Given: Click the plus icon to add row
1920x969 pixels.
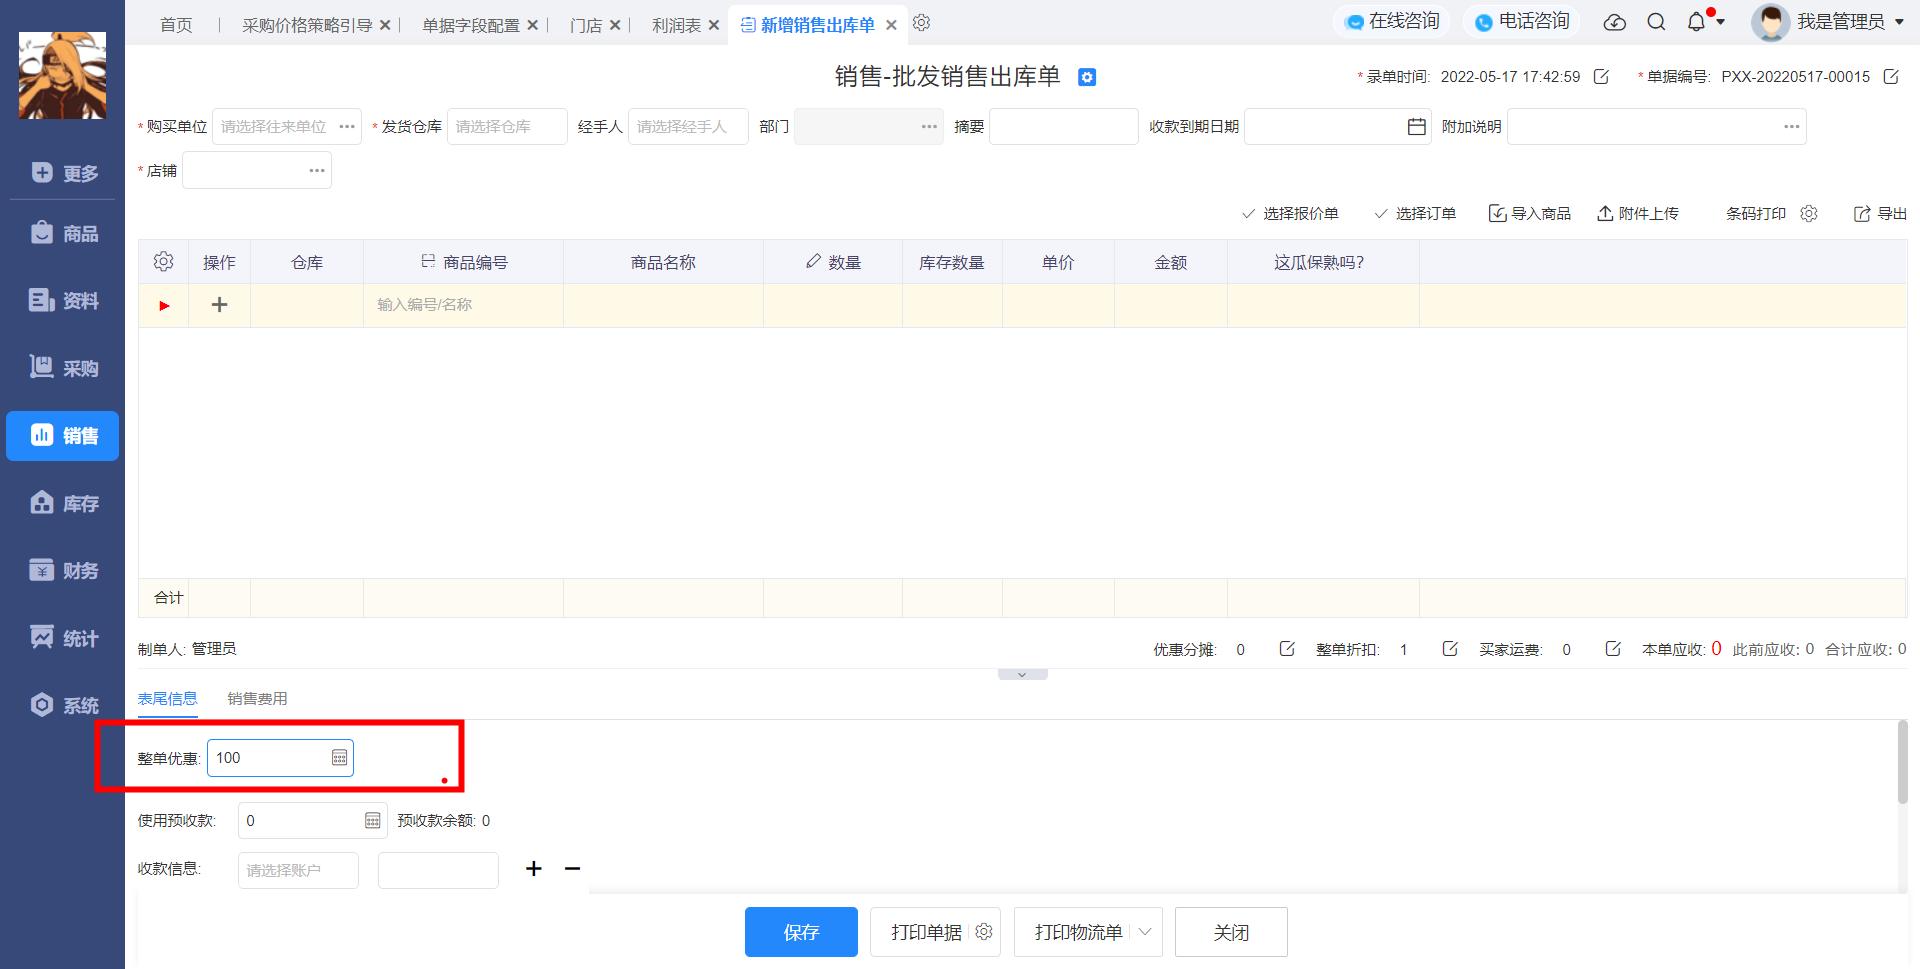Looking at the screenshot, I should point(220,305).
